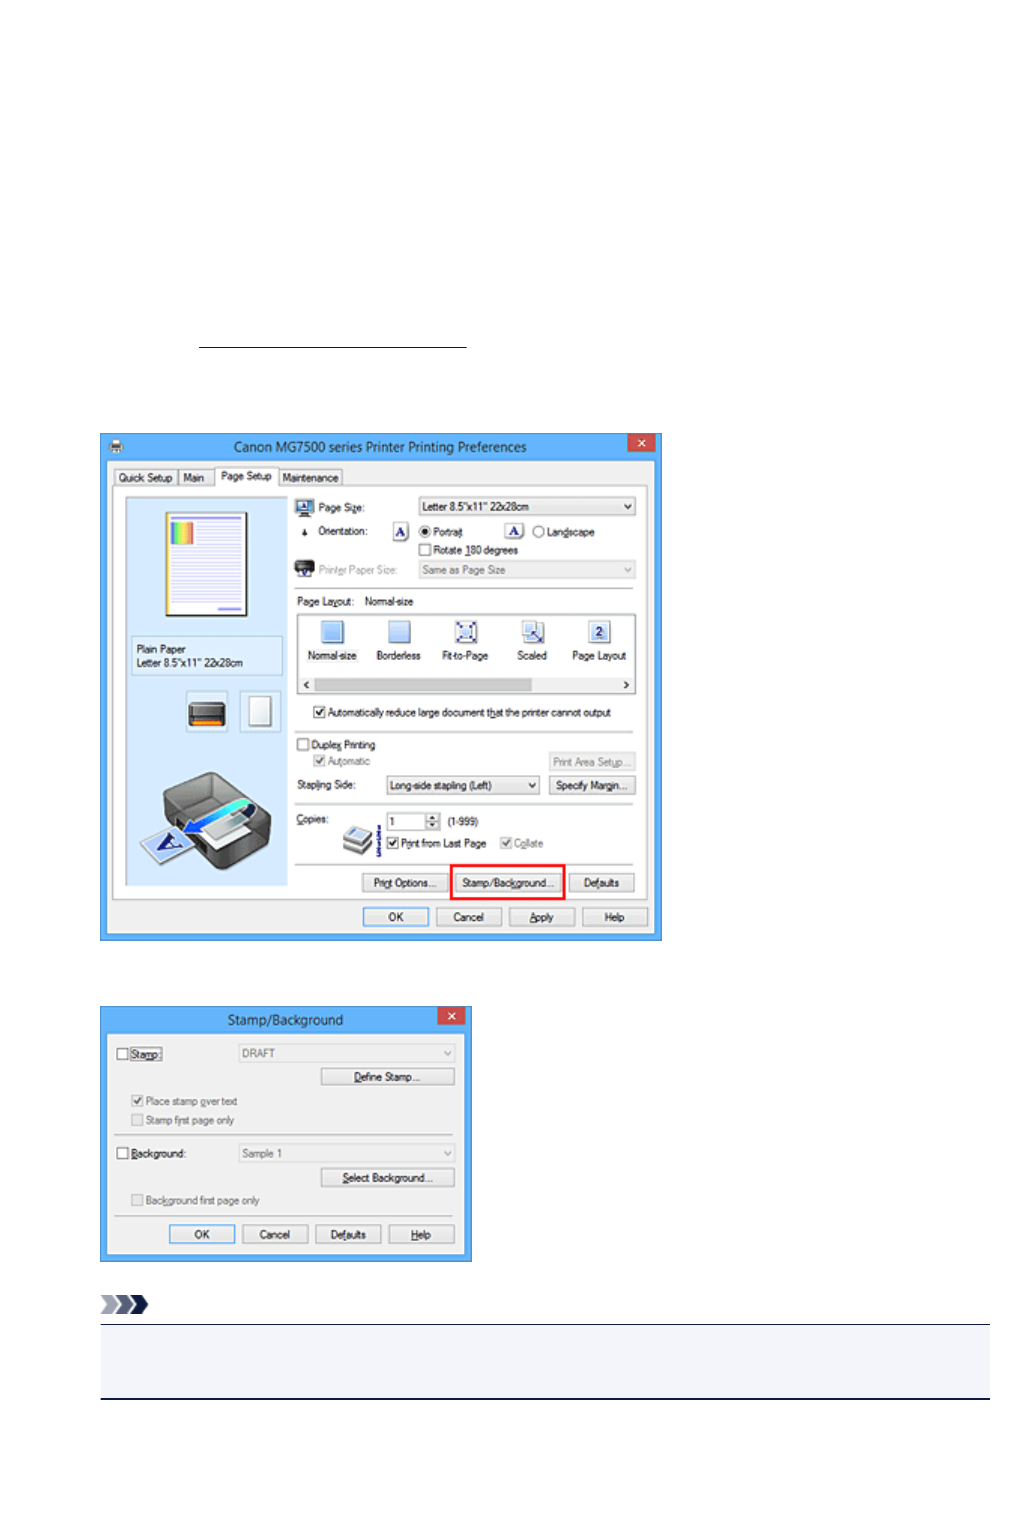Click the Apply button

click(541, 917)
